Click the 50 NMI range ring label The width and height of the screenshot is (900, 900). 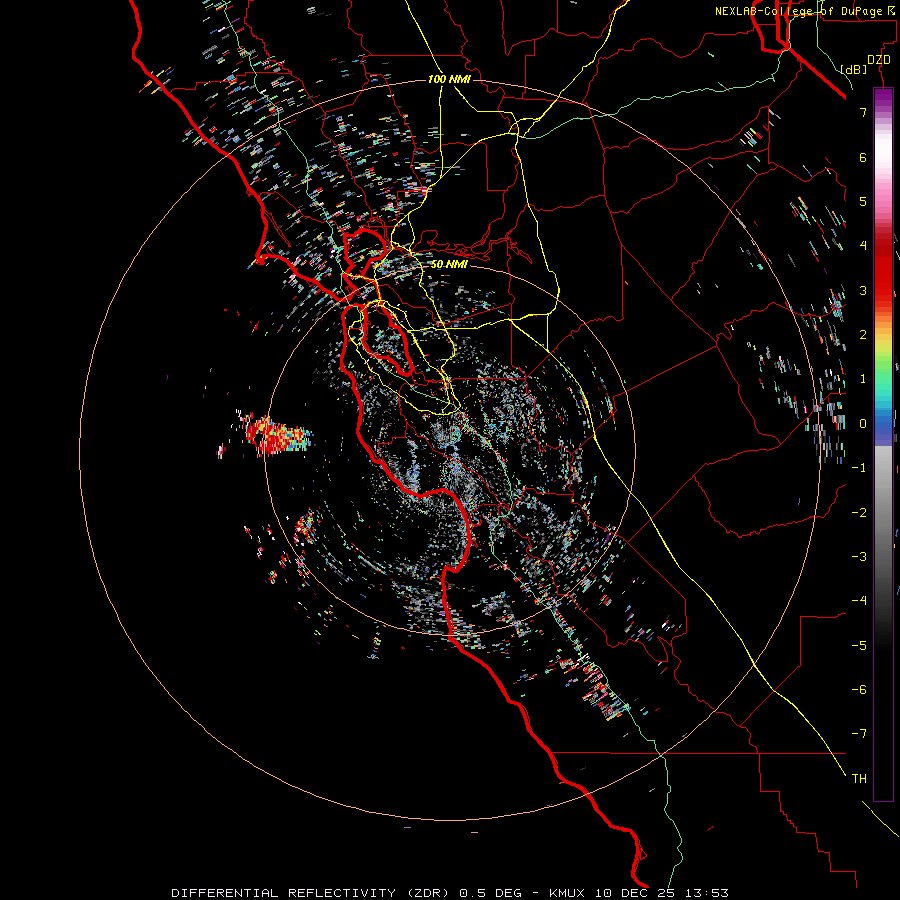[449, 264]
